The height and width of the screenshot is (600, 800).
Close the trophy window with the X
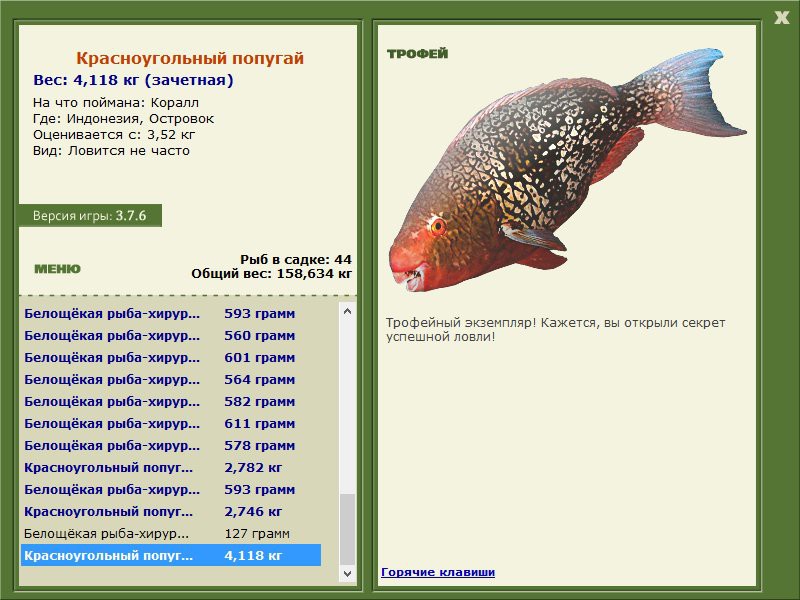tap(782, 18)
